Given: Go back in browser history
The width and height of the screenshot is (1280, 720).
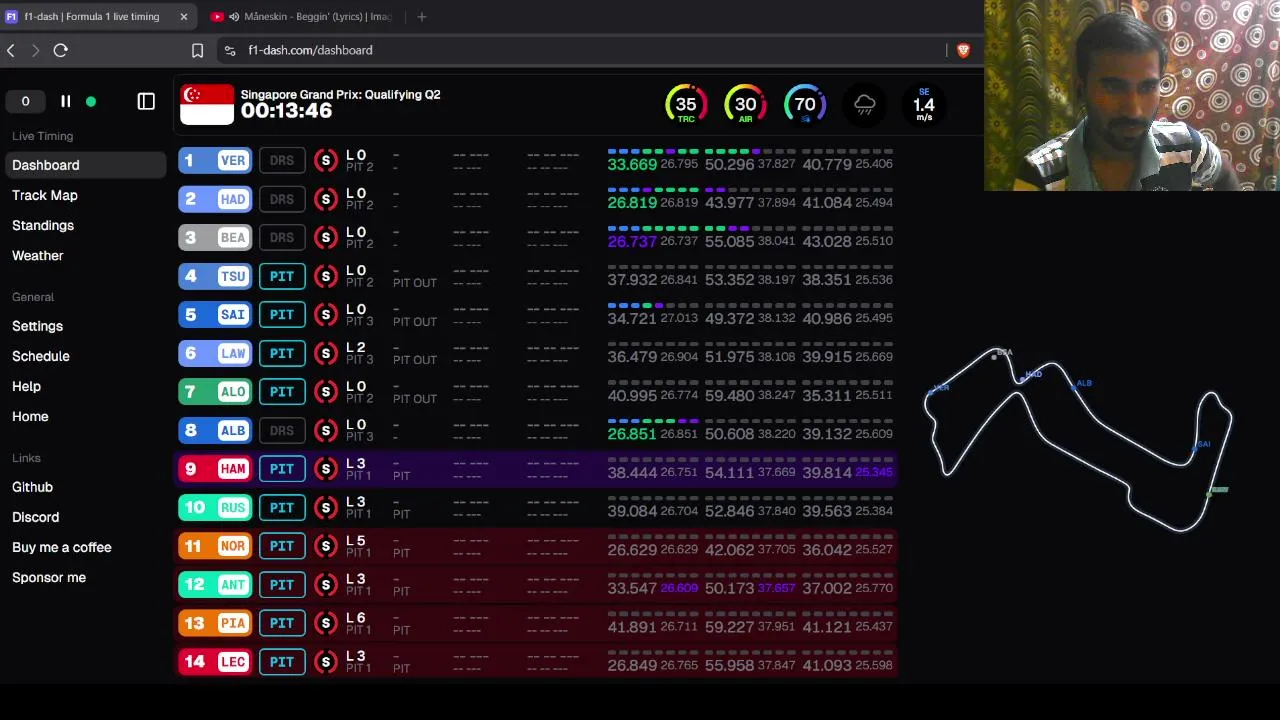Looking at the screenshot, I should (11, 50).
